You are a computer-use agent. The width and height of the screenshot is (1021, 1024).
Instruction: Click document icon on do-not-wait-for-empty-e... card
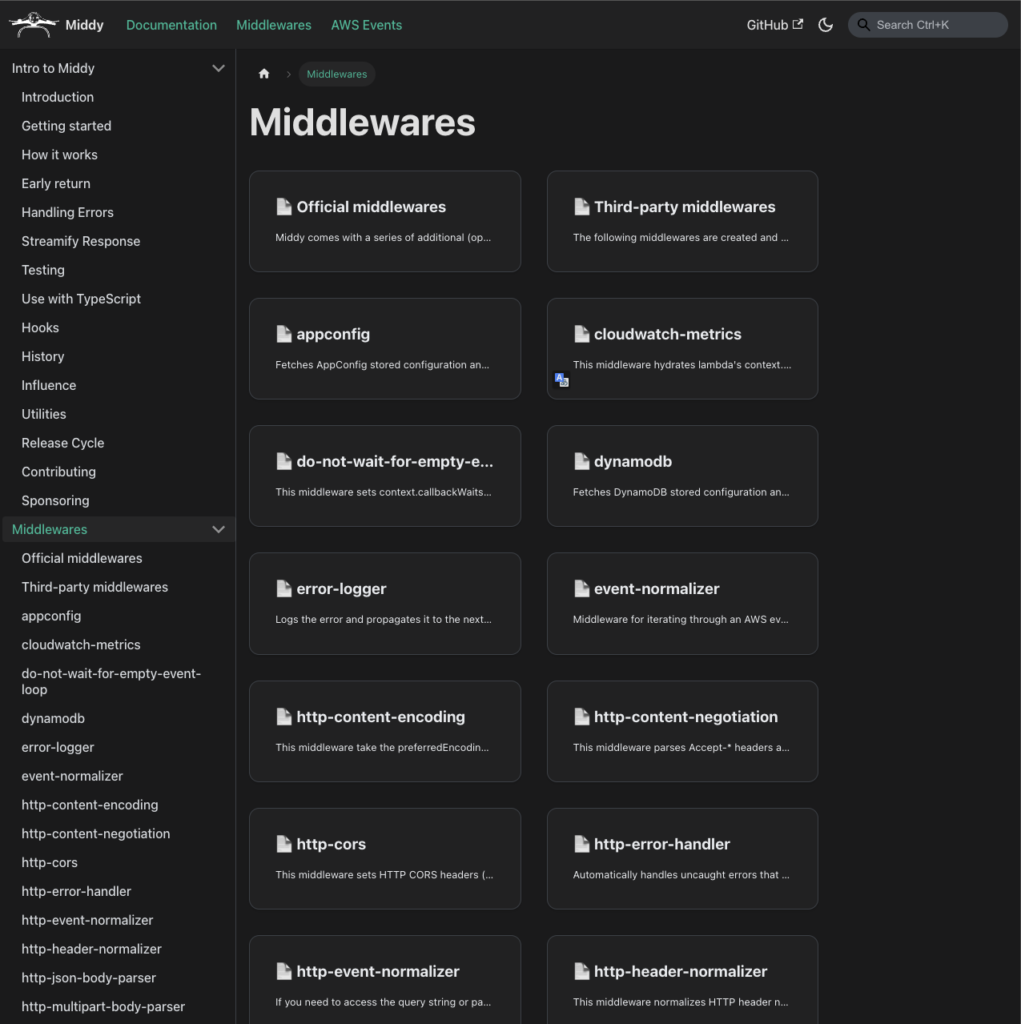pyautogui.click(x=284, y=461)
